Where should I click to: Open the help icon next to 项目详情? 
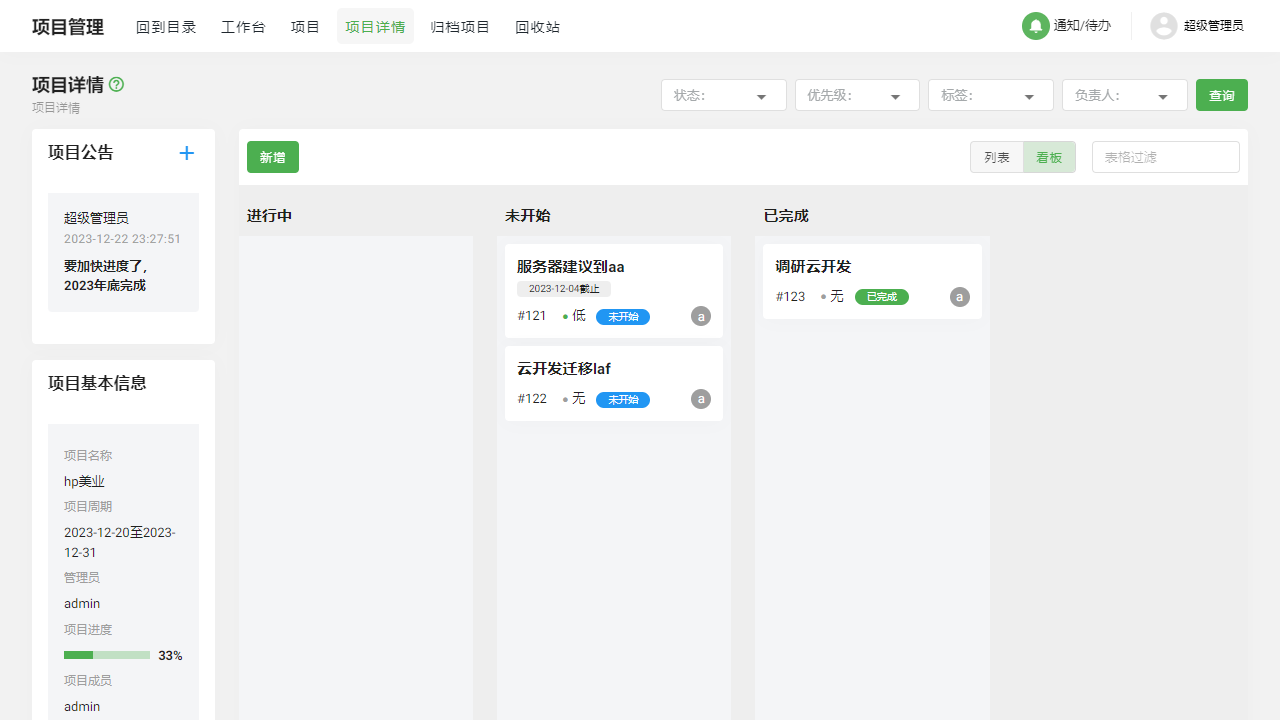[x=116, y=85]
